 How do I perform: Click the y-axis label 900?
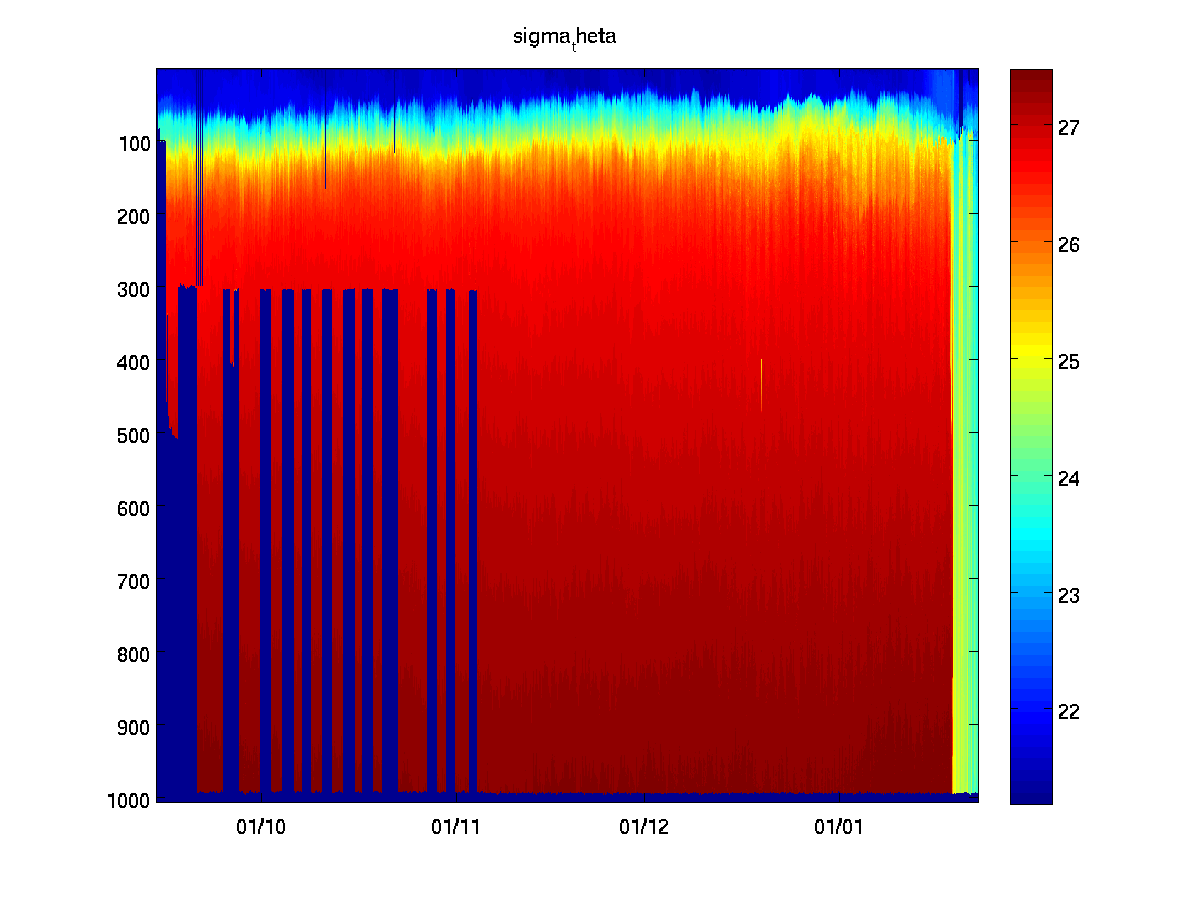pyautogui.click(x=133, y=726)
